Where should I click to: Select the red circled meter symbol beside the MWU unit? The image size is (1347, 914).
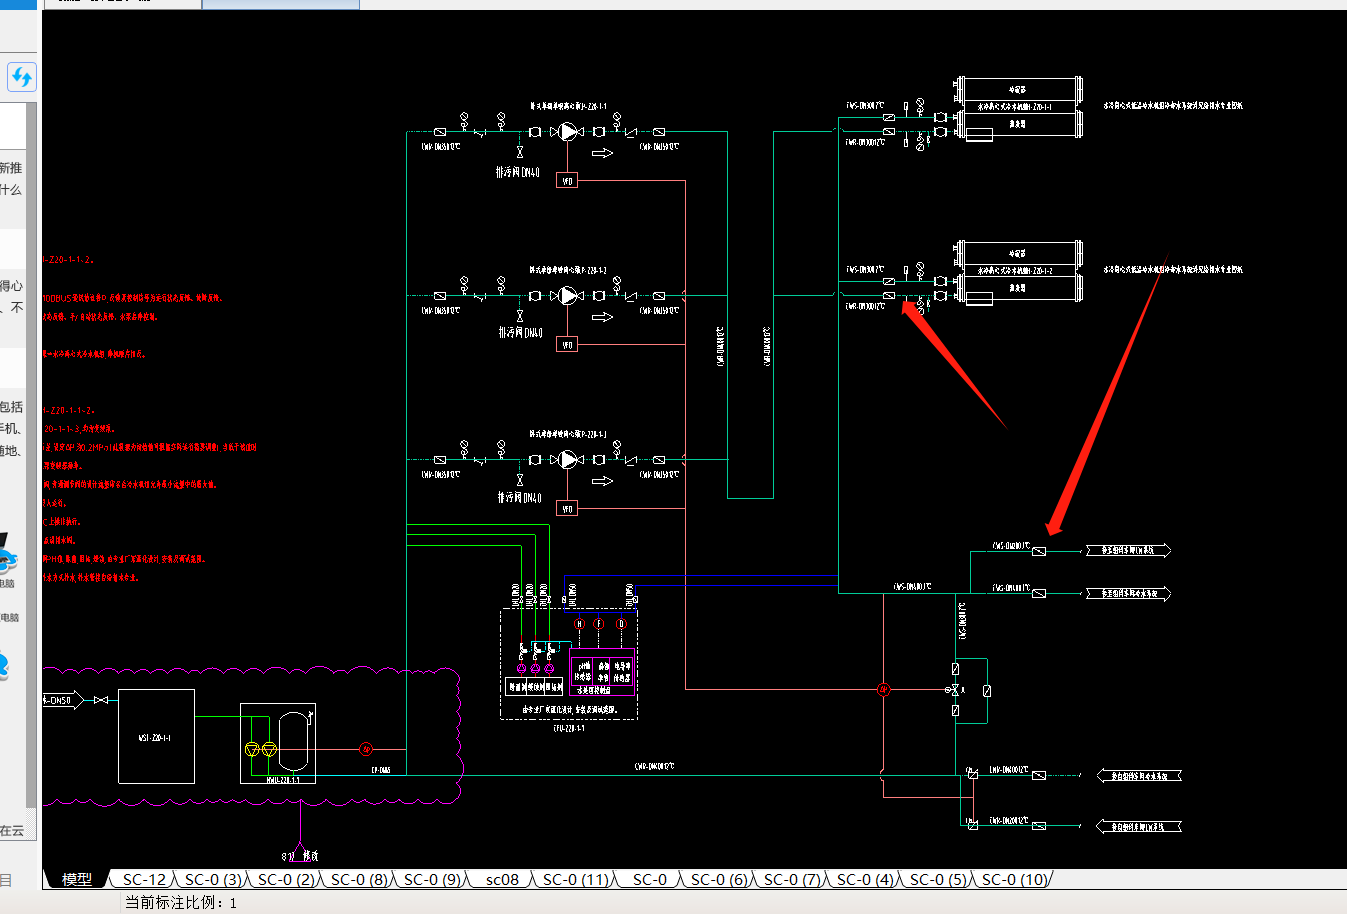pos(366,748)
